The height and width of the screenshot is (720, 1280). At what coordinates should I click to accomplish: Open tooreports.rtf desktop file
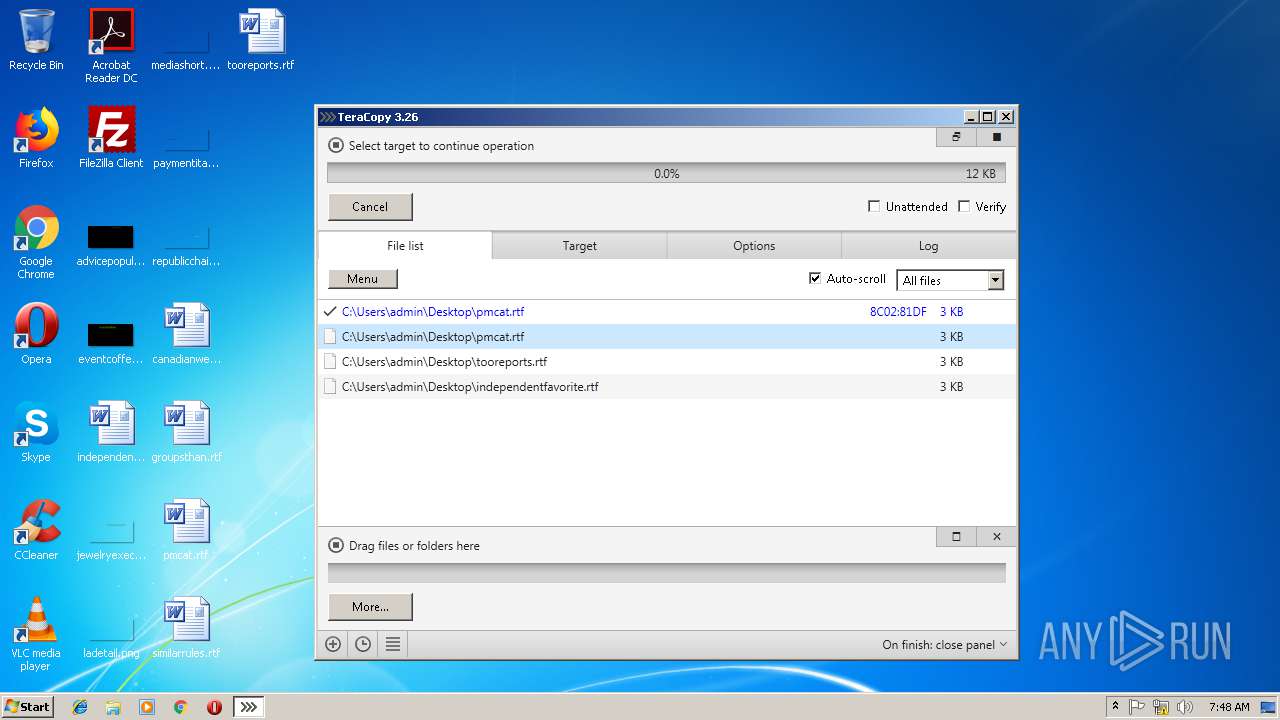tap(261, 40)
